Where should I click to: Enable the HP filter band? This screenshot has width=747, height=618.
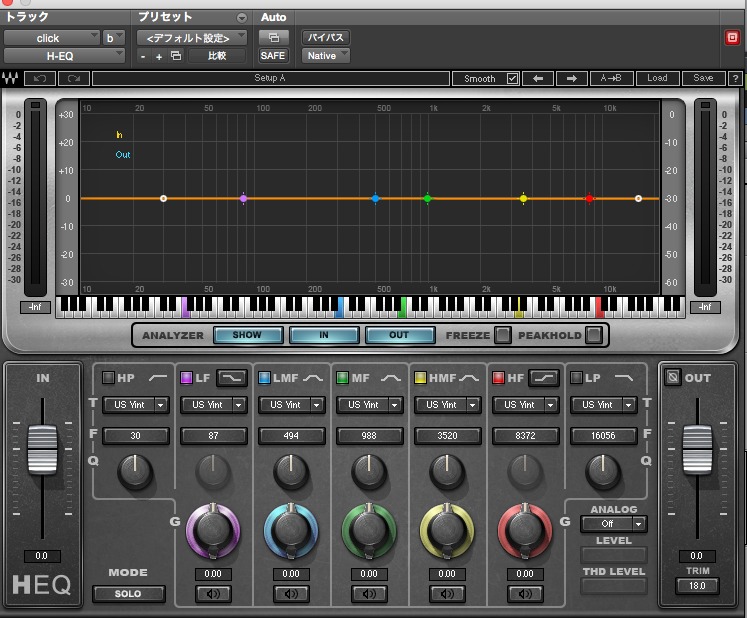click(108, 377)
